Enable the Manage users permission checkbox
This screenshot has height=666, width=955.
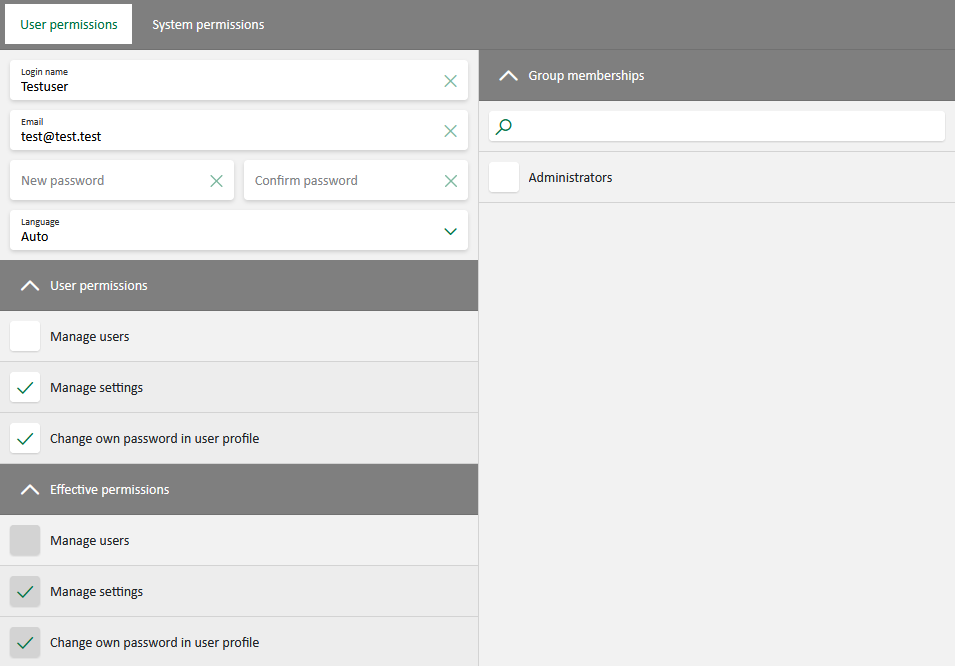(25, 337)
